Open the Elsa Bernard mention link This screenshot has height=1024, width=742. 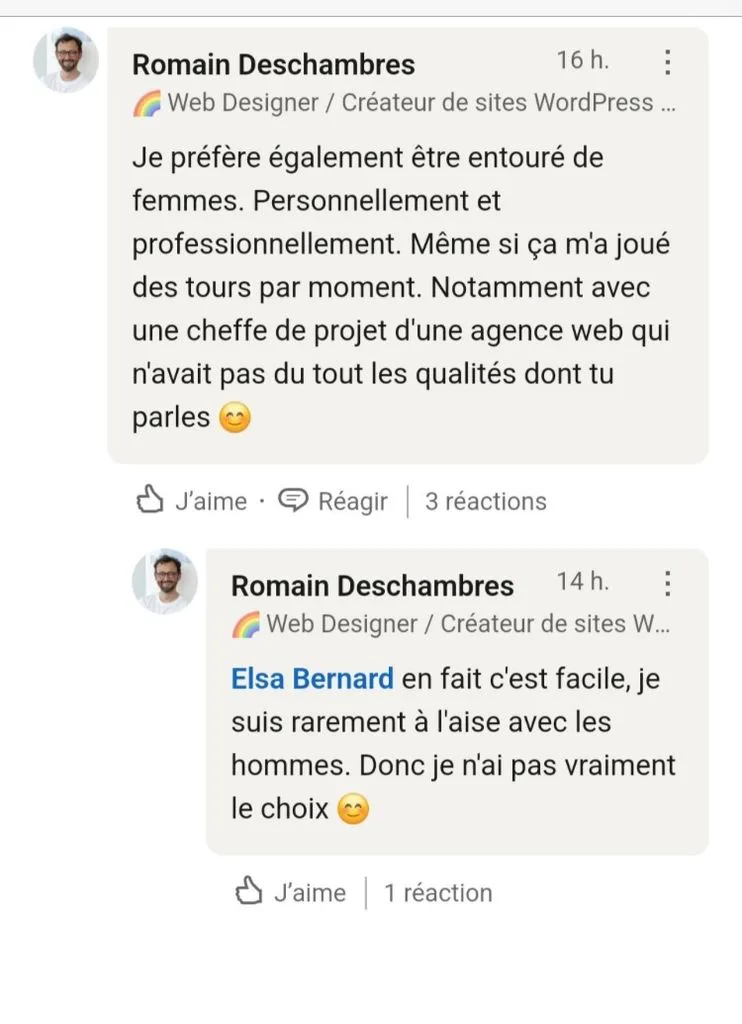(x=312, y=679)
